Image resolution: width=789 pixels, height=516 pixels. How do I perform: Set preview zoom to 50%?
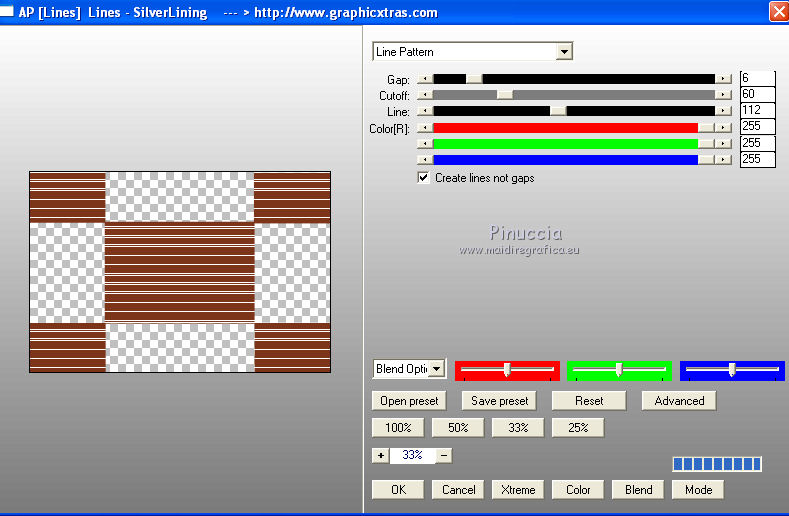pos(457,427)
